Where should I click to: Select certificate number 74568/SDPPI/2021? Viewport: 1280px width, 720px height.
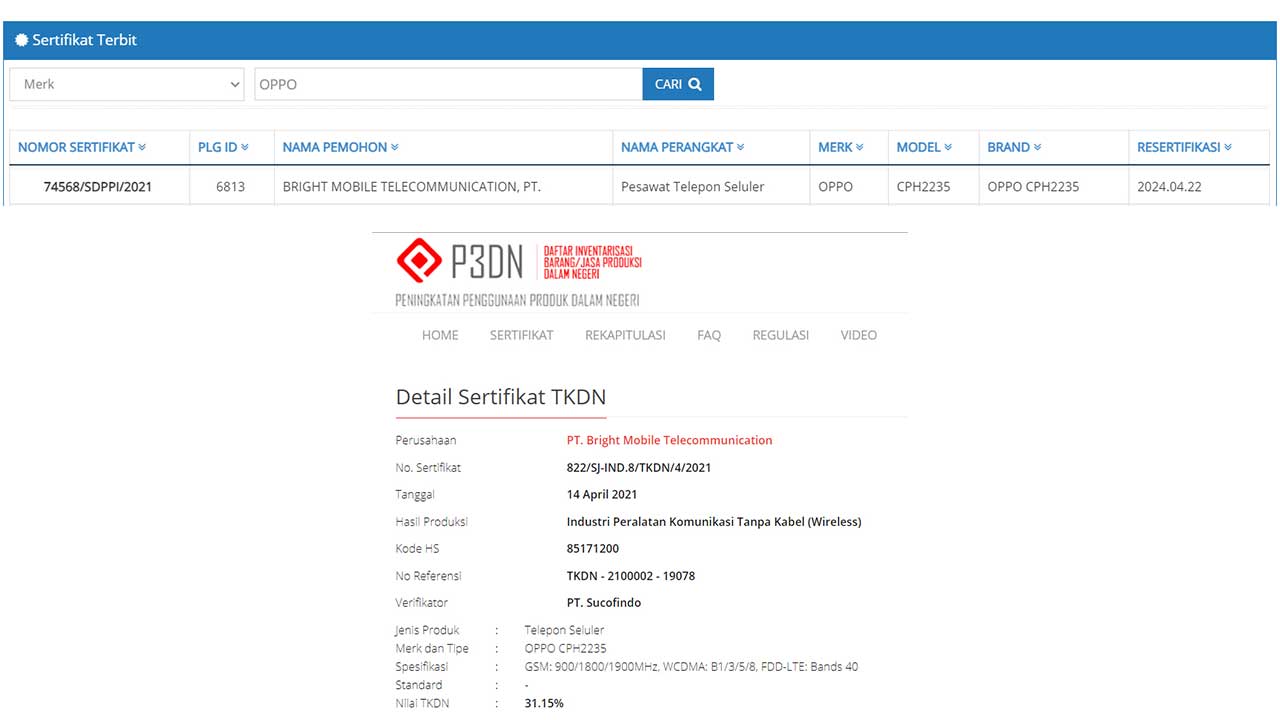(98, 186)
